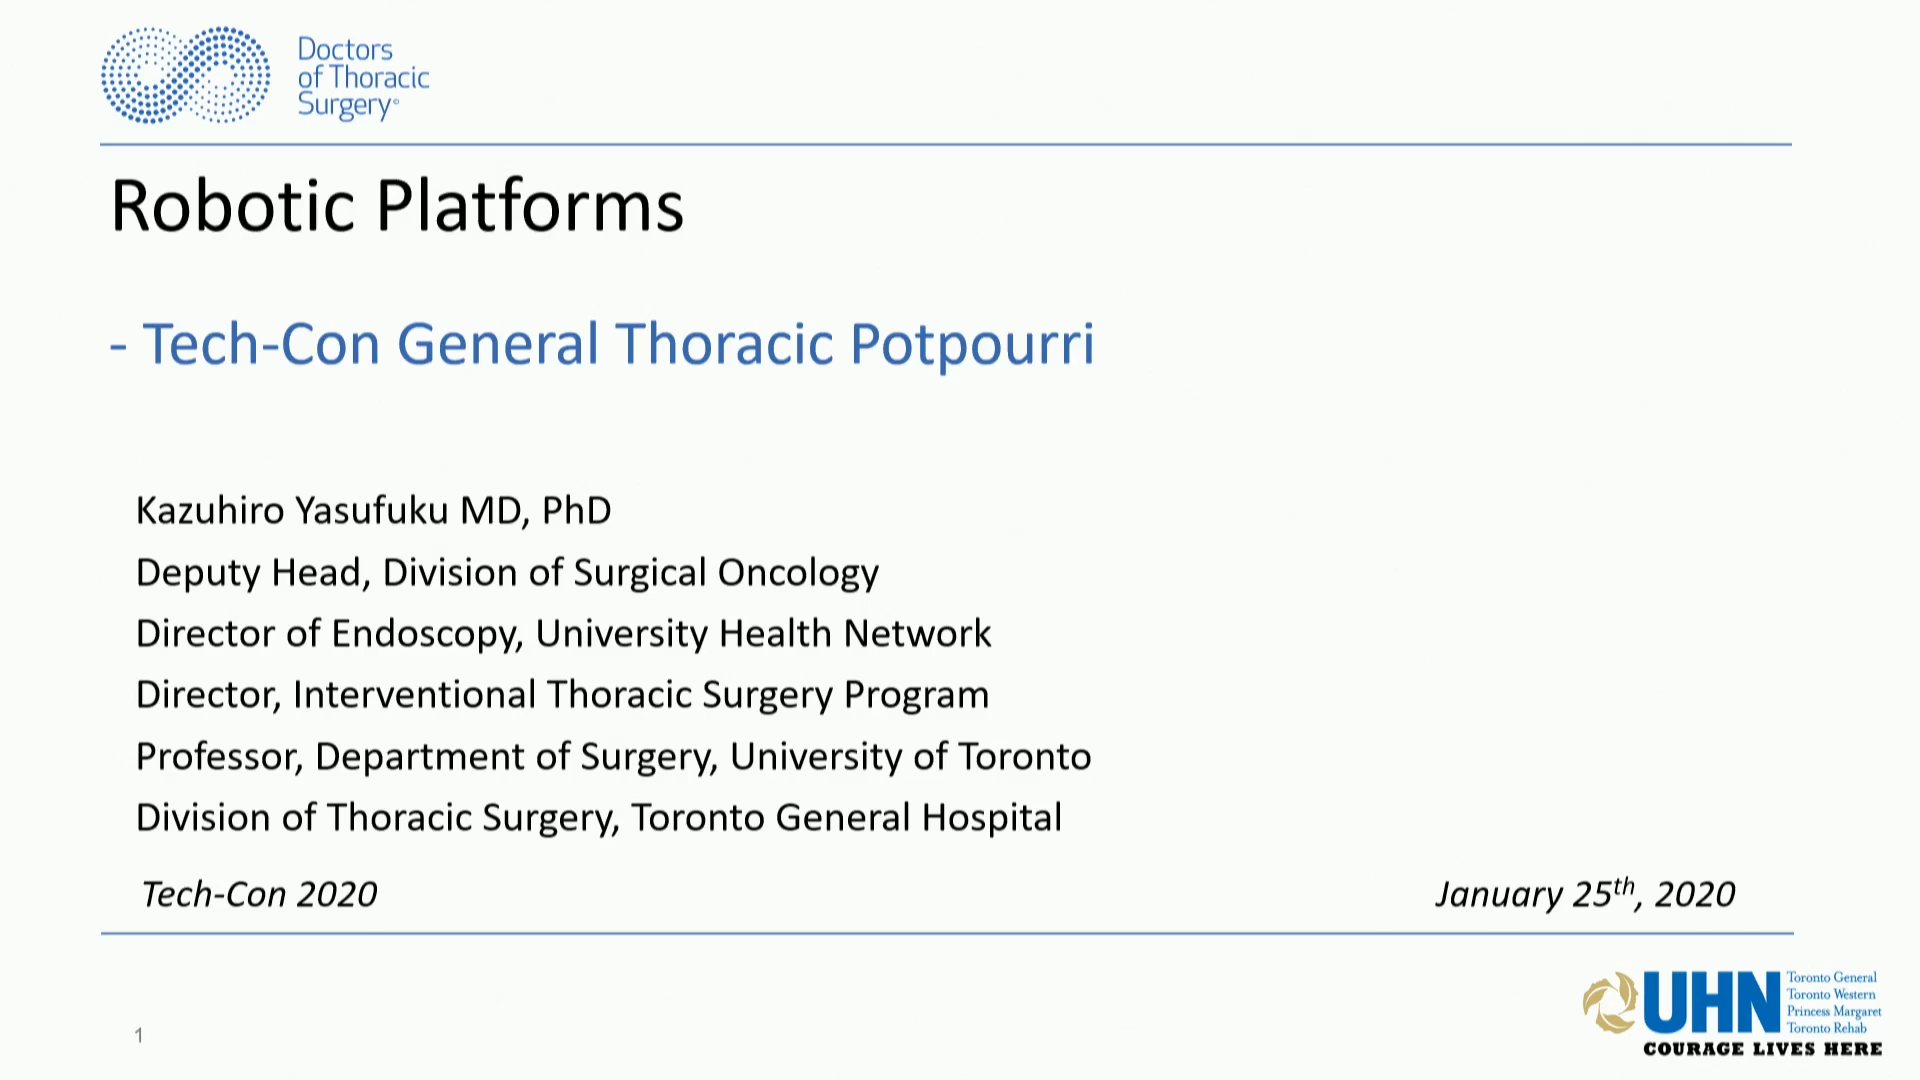
Task: Click the Professor, Department of Surgery line
Action: click(x=613, y=757)
